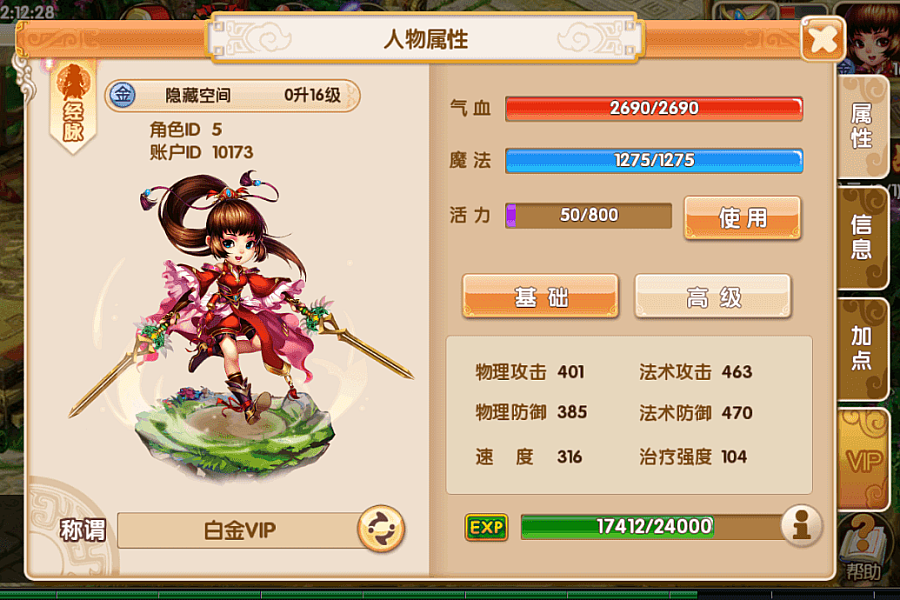Viewport: 900px width, 600px height.
Task: Click the 活力 vitality bar 50/800
Action: (x=588, y=215)
